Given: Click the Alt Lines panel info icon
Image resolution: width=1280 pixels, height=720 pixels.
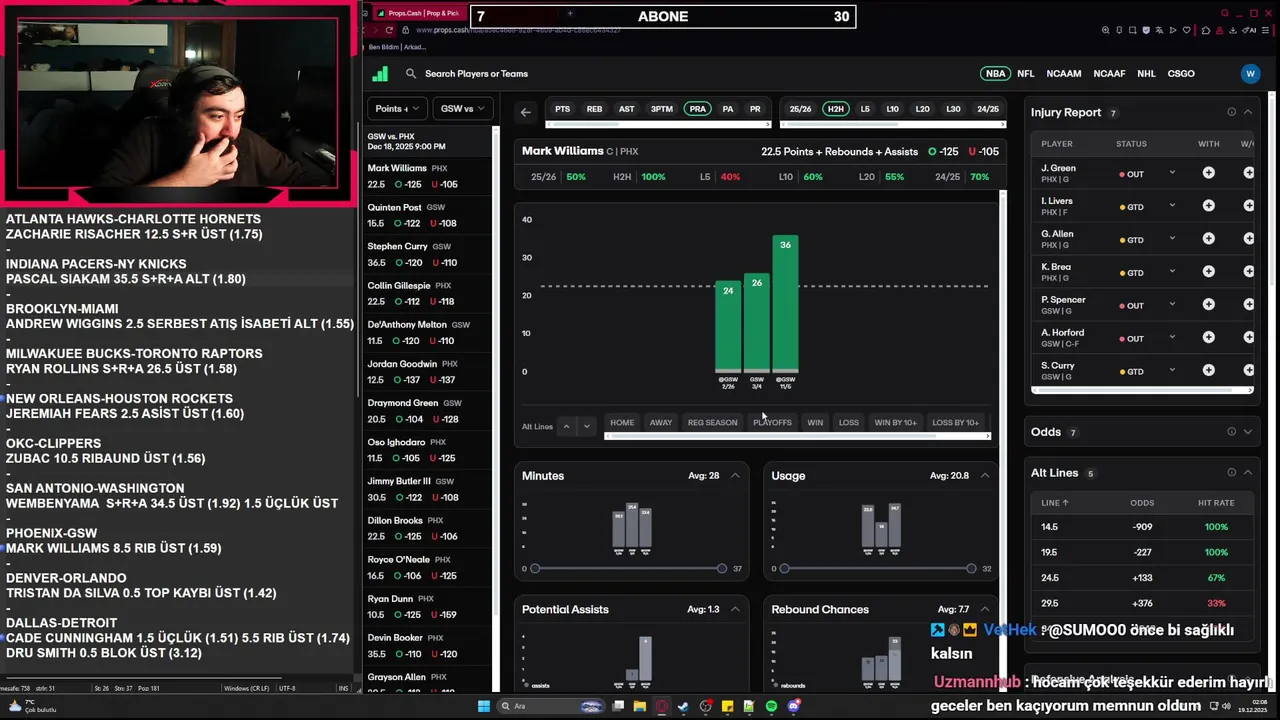Looking at the screenshot, I should (1231, 473).
